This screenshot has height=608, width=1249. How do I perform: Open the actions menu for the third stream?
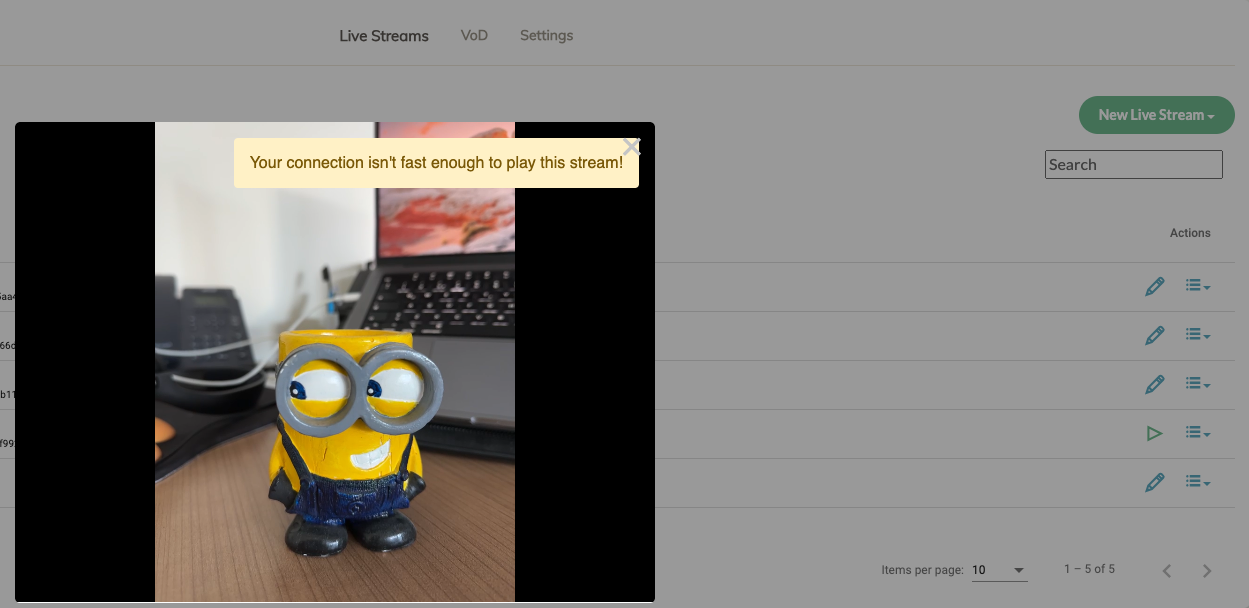pyautogui.click(x=1196, y=384)
